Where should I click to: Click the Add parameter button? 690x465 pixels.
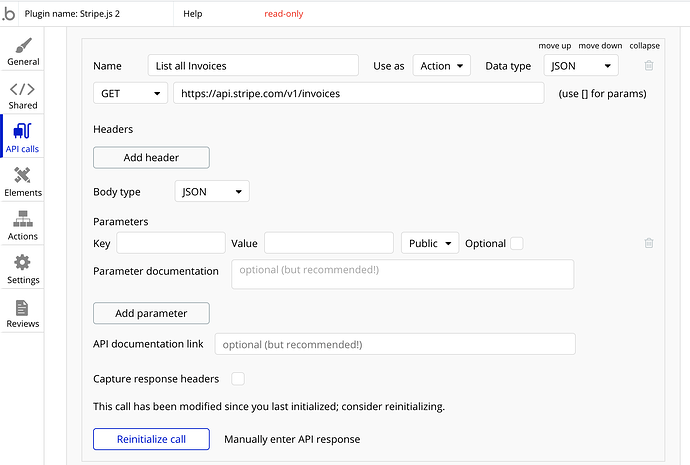151,313
